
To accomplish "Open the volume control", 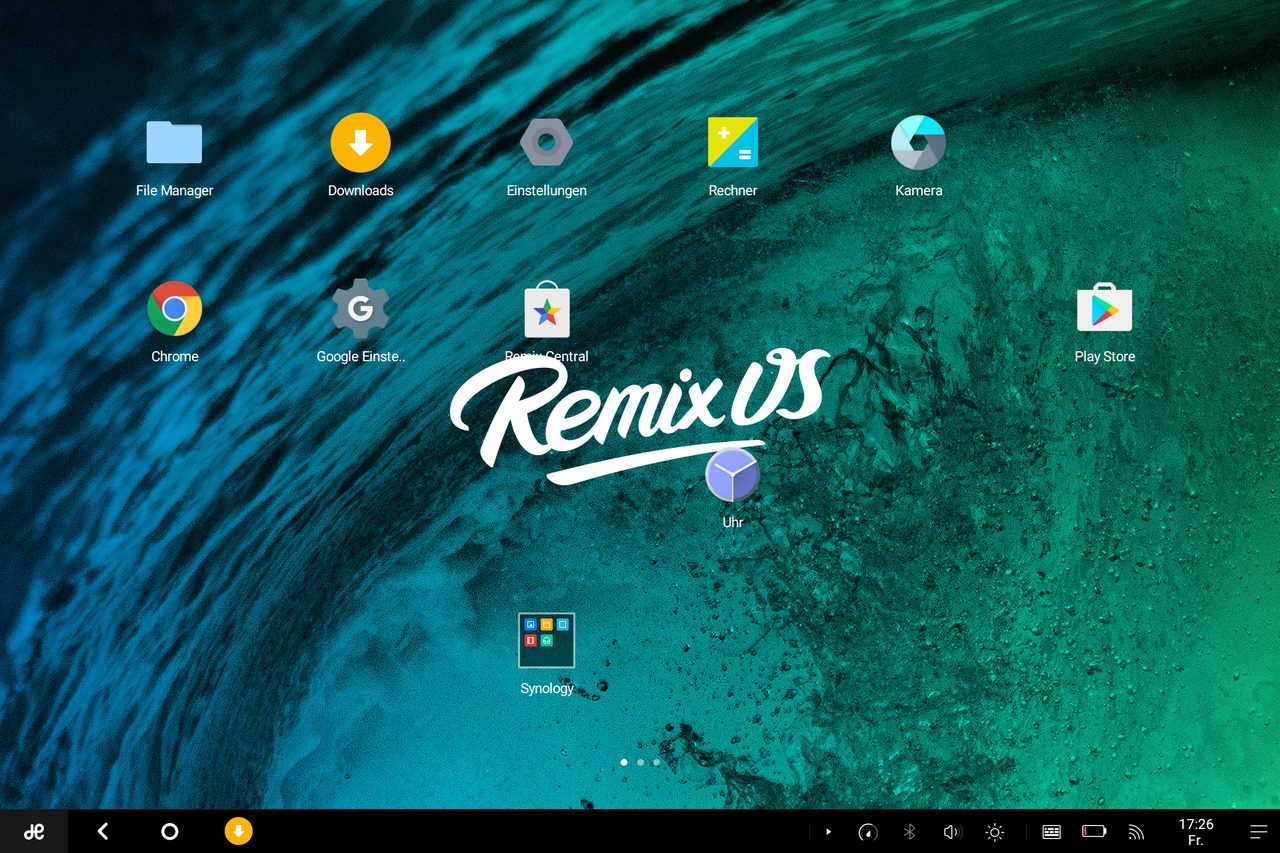I will click(x=952, y=831).
